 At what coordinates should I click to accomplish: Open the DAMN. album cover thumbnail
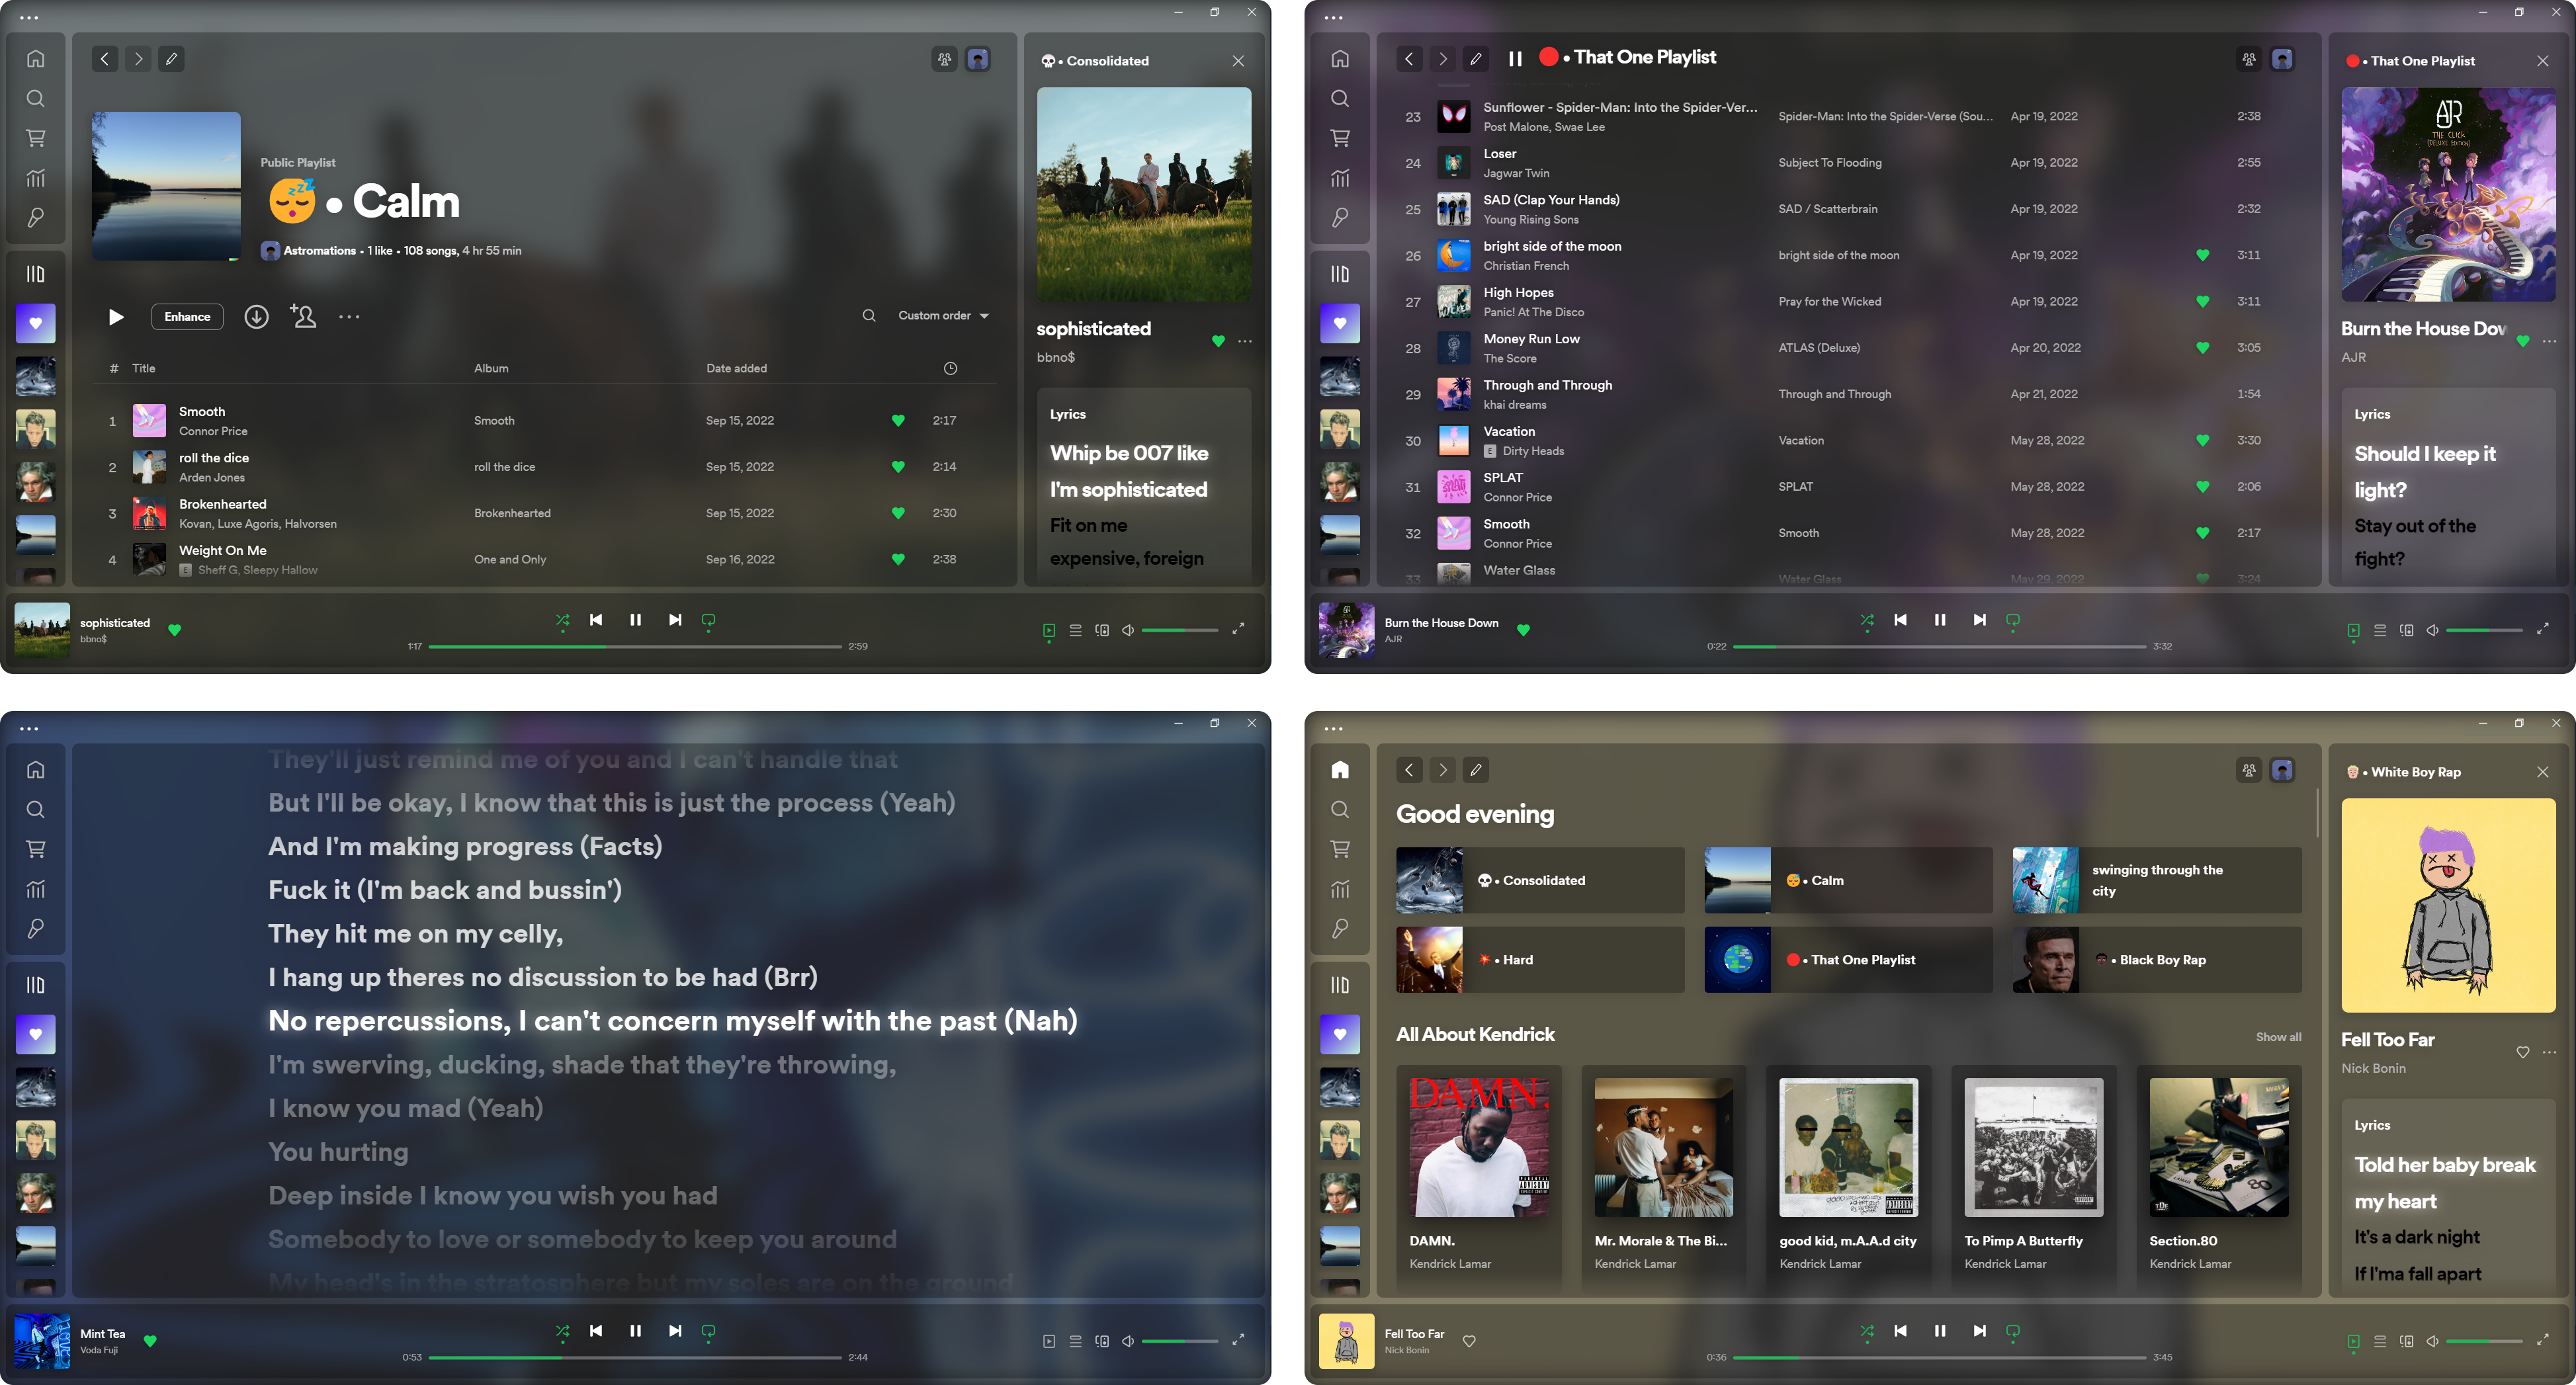pos(1478,1147)
